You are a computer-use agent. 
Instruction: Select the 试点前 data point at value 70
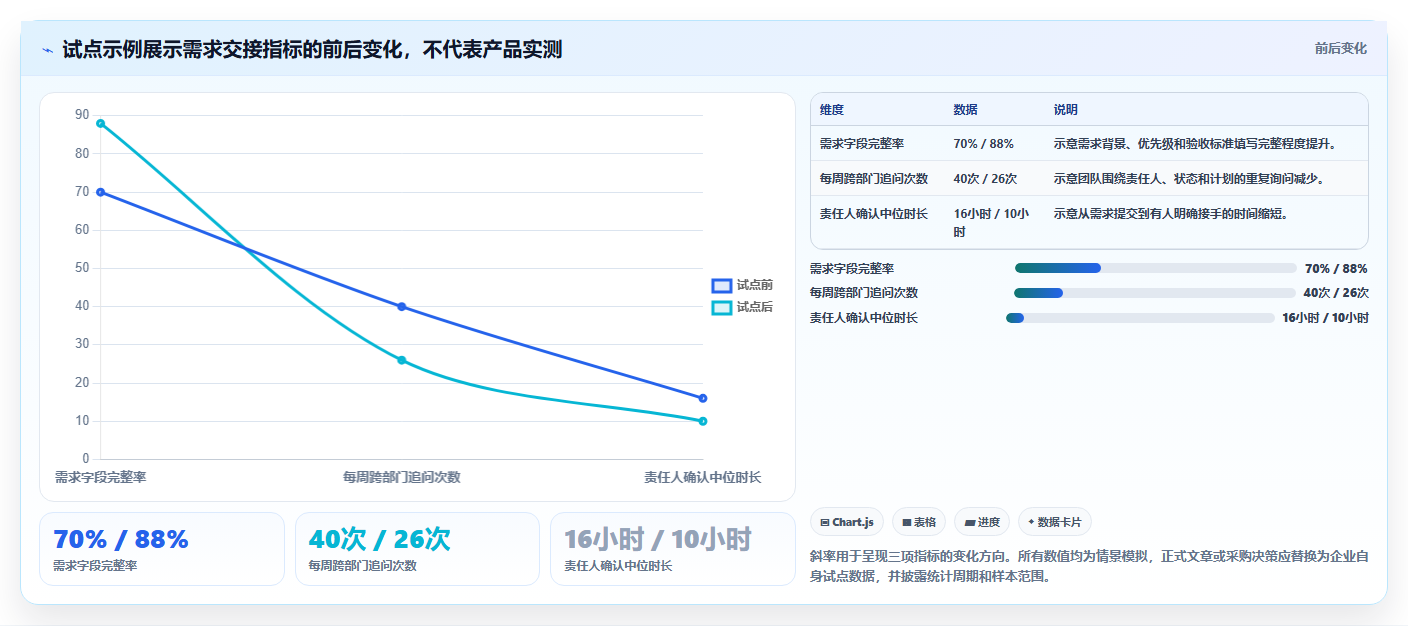(100, 192)
